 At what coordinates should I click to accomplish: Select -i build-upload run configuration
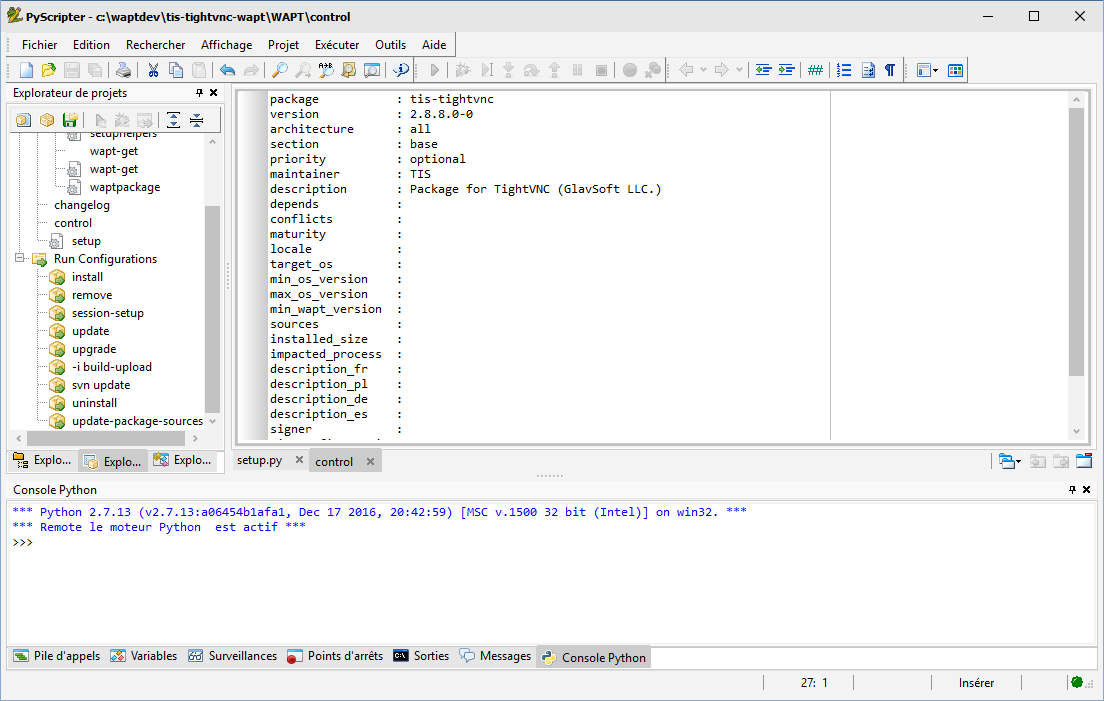[x=112, y=367]
